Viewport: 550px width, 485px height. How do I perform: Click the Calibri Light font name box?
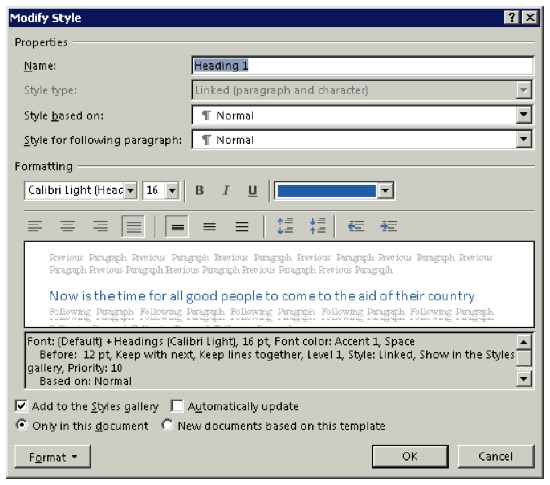coord(75,190)
